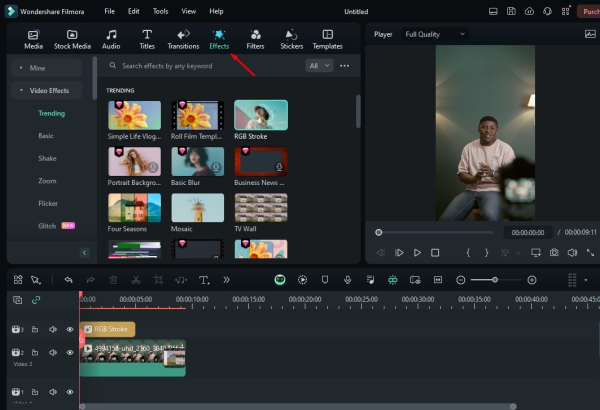Viewport: 600px width, 410px height.
Task: Play the video in the preview
Action: coord(417,253)
